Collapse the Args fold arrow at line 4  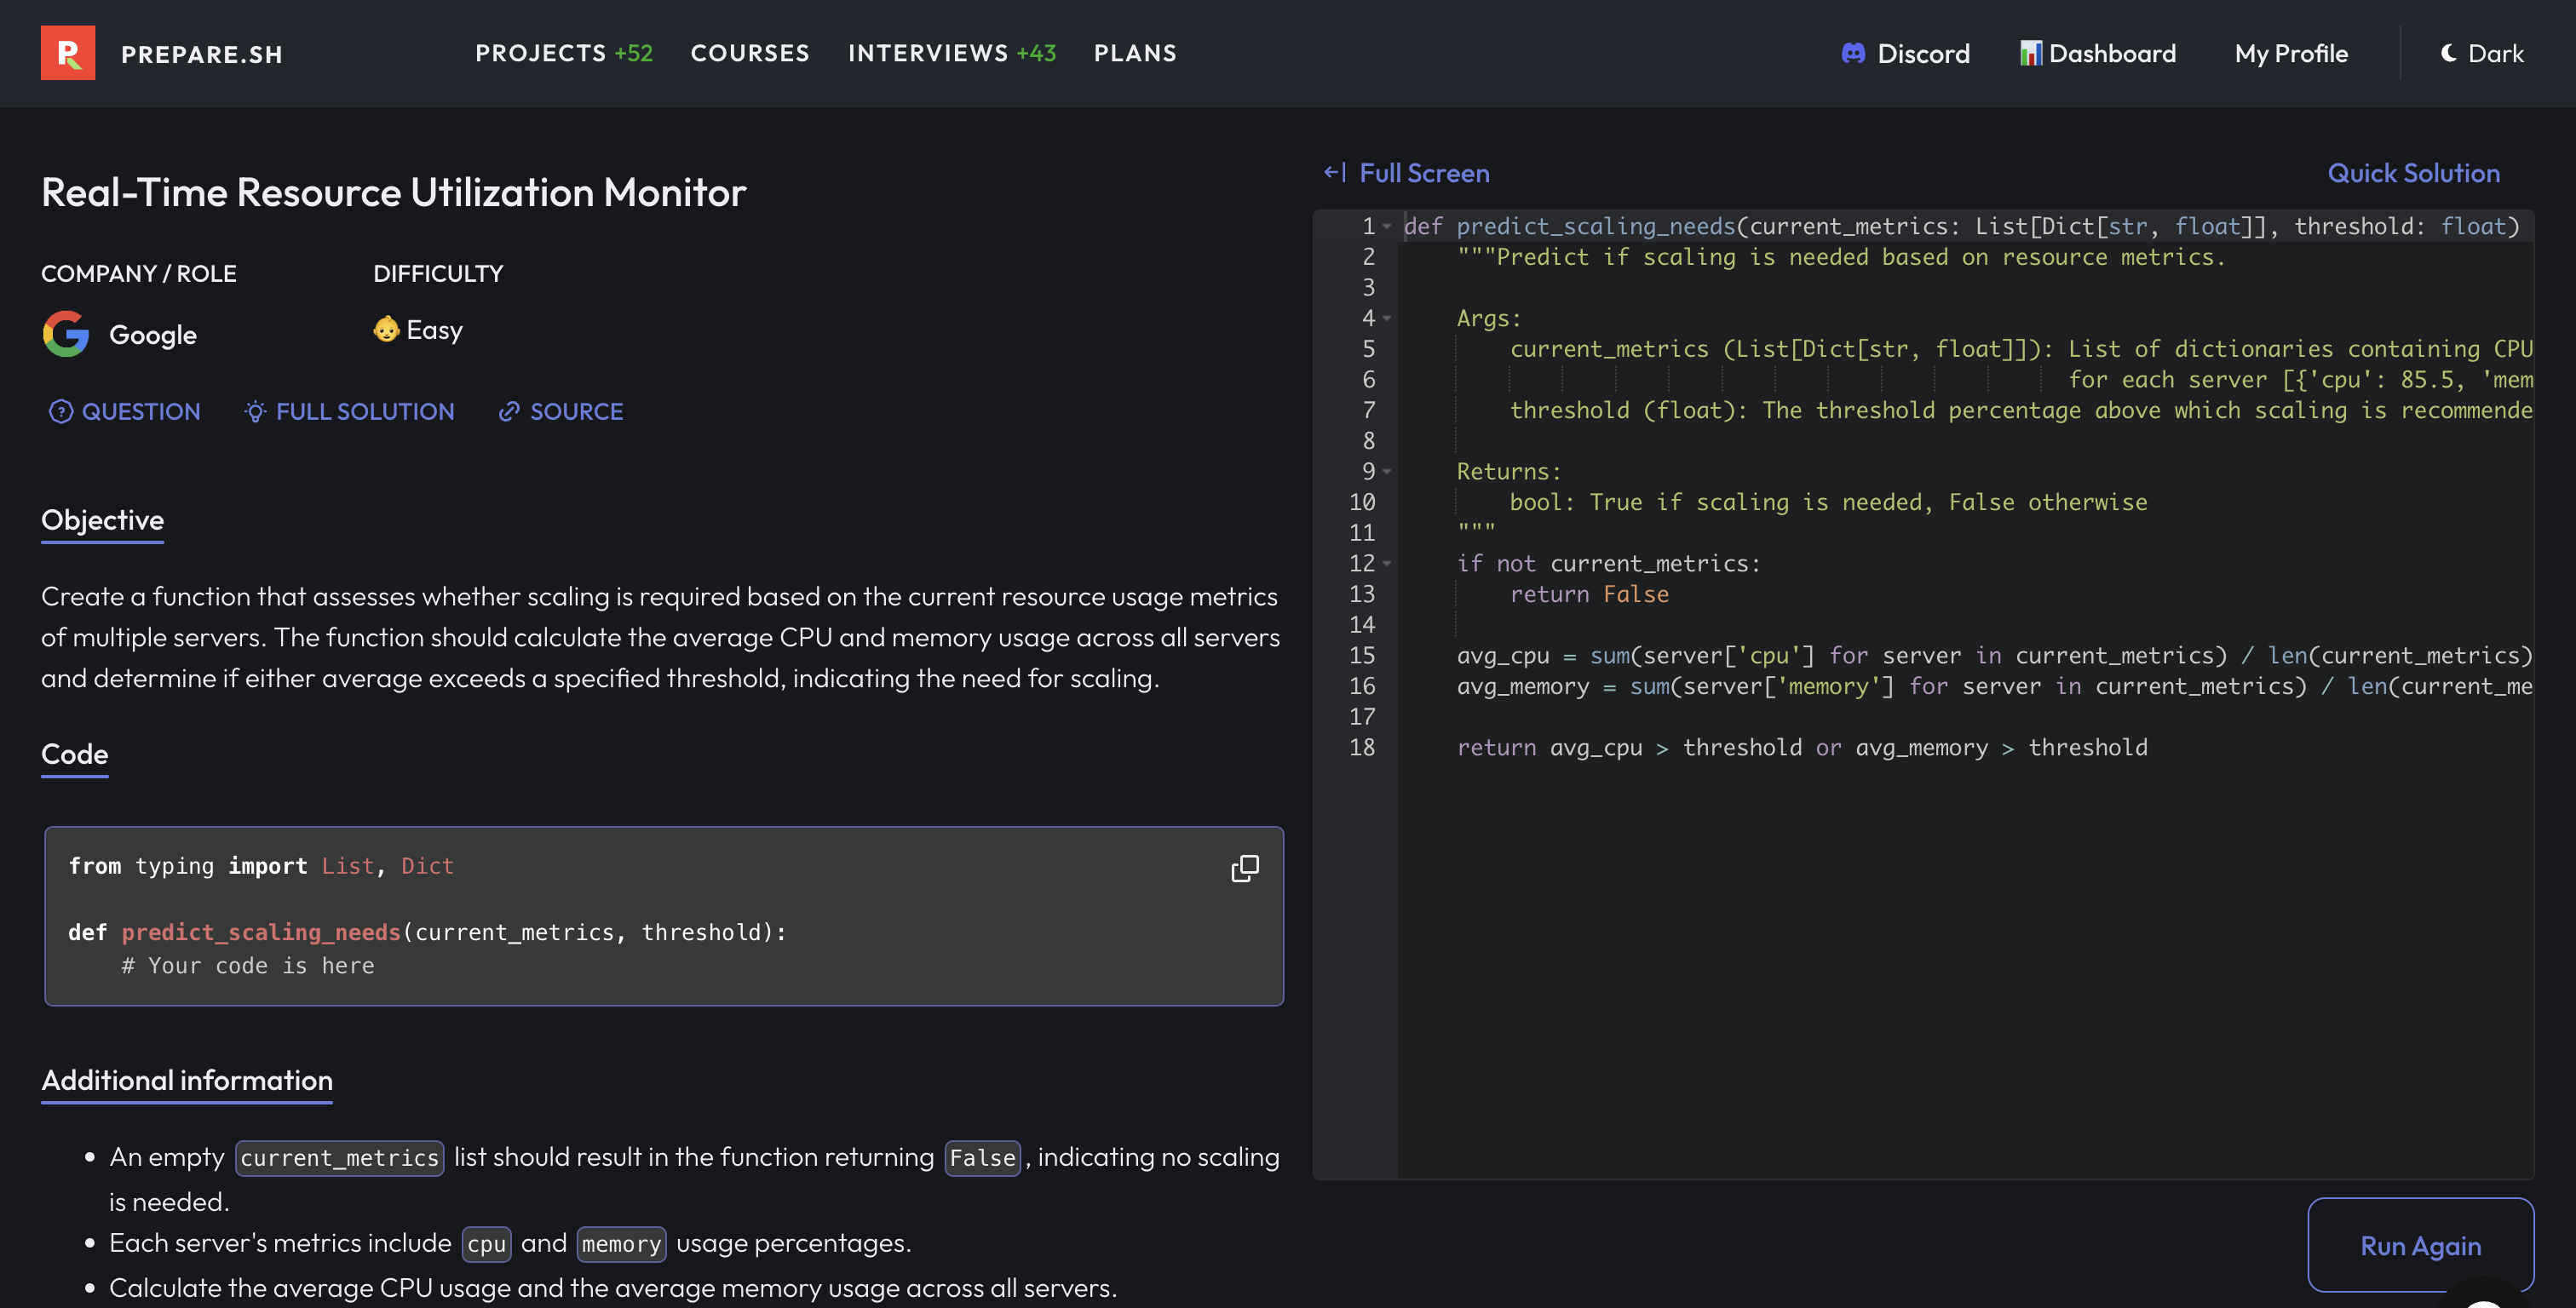[x=1387, y=319]
